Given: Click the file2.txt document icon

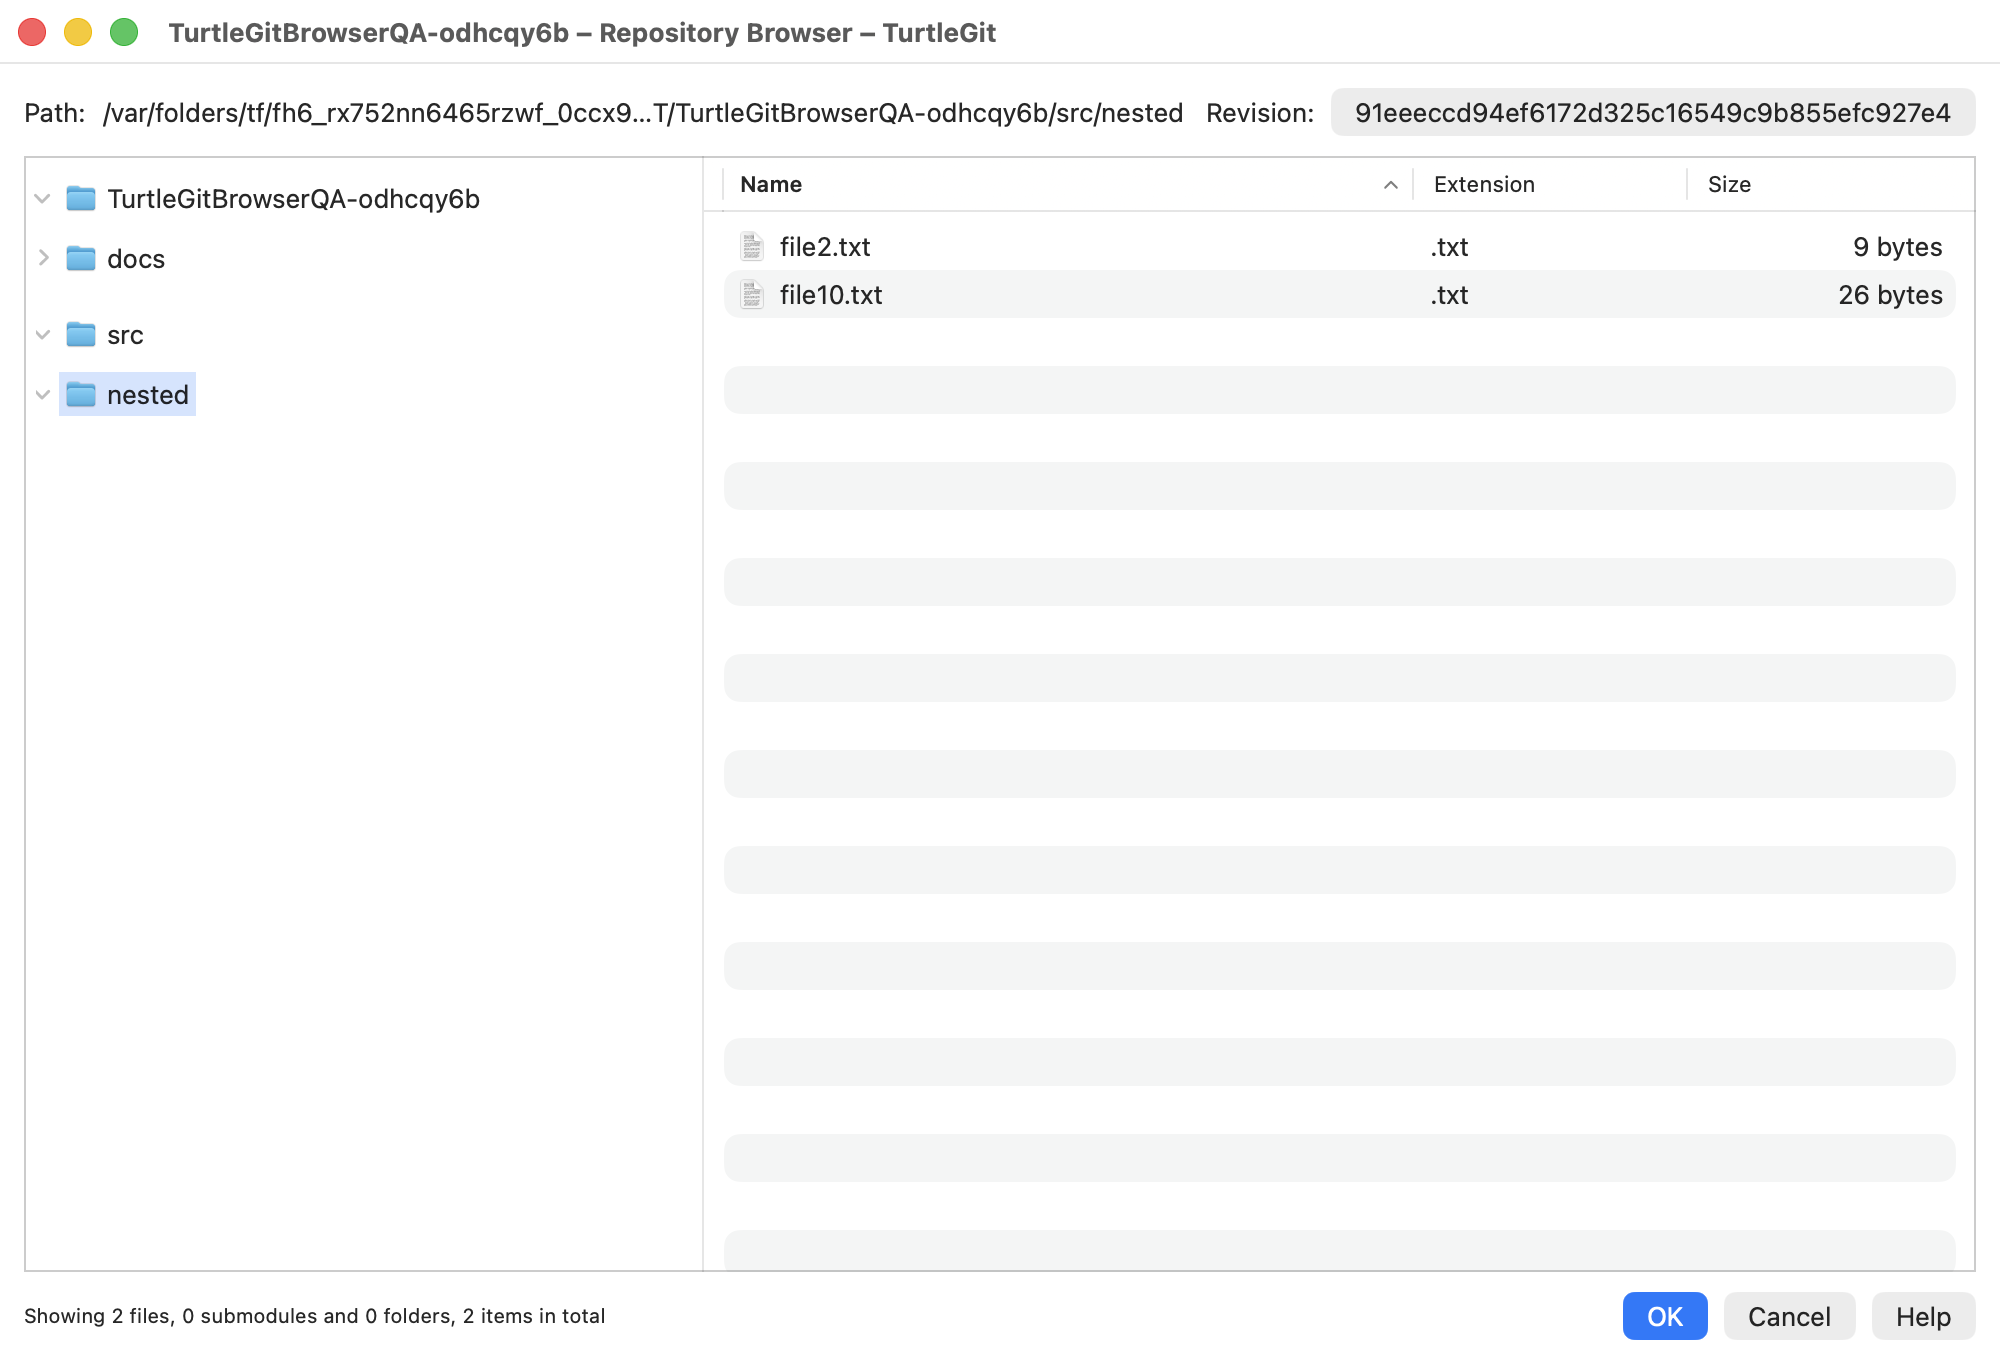Looking at the screenshot, I should pos(752,247).
